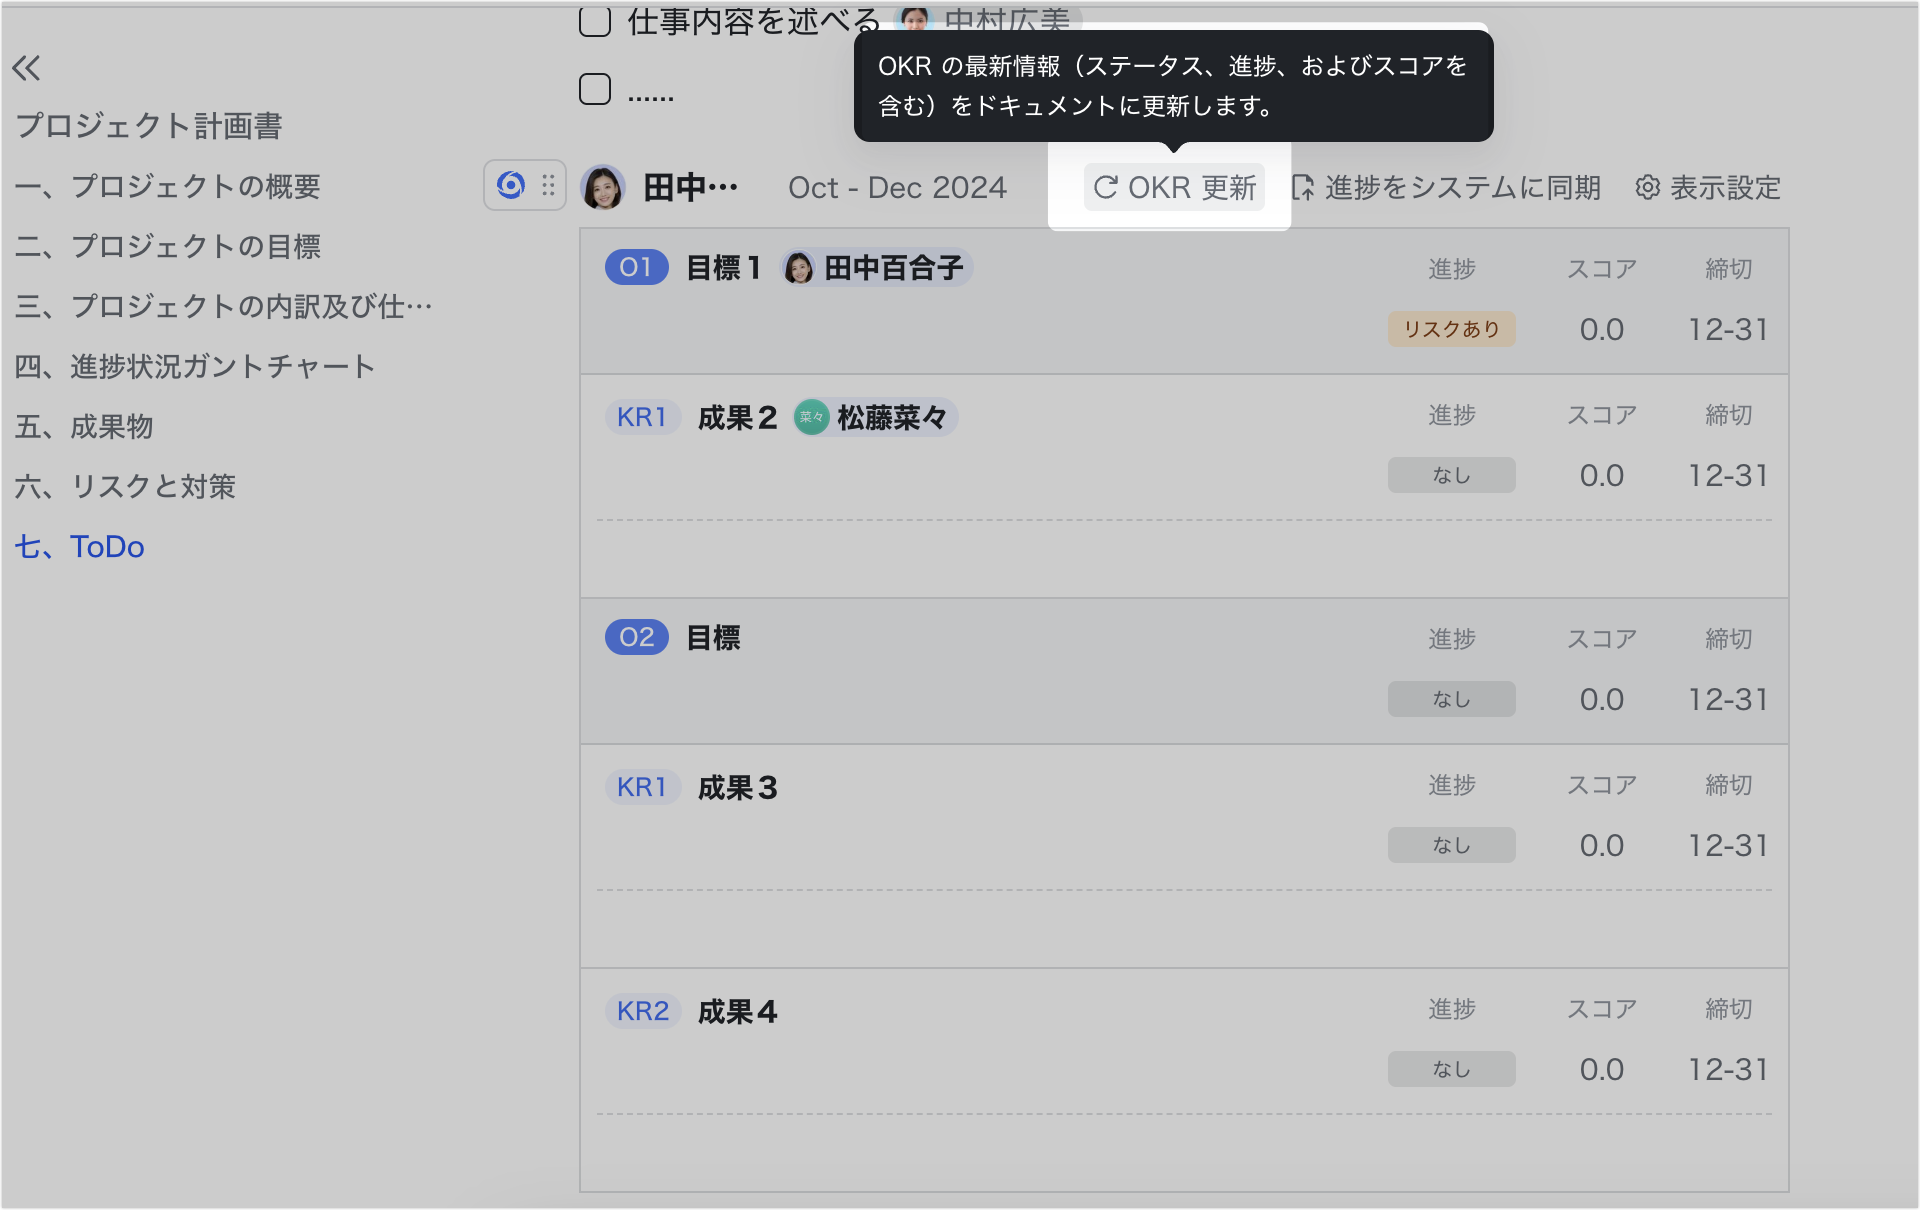Collapse the sidebar with double-chevron icon
Screen dimensions: 1920x1210
click(x=26, y=68)
